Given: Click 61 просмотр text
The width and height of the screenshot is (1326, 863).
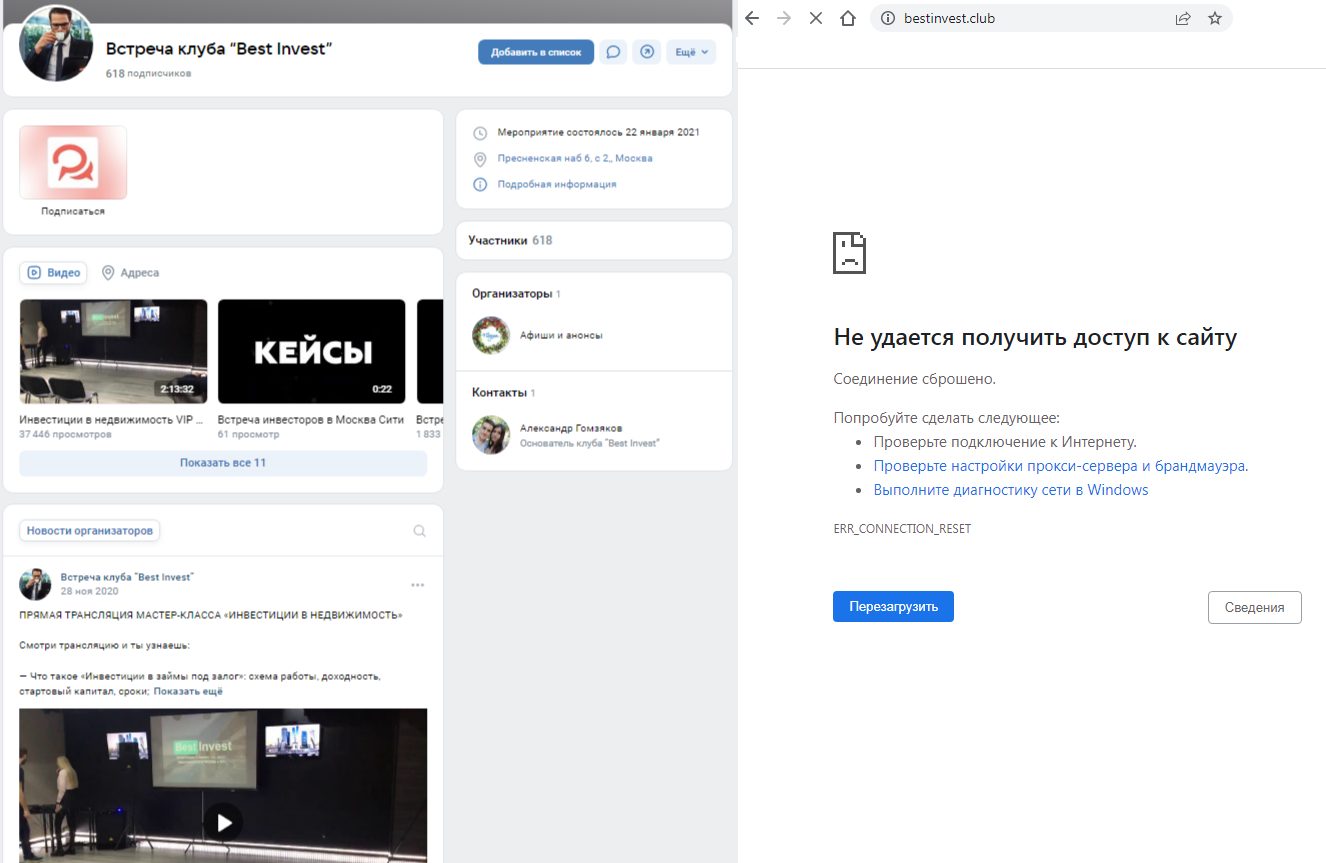Looking at the screenshot, I should pyautogui.click(x=248, y=435).
